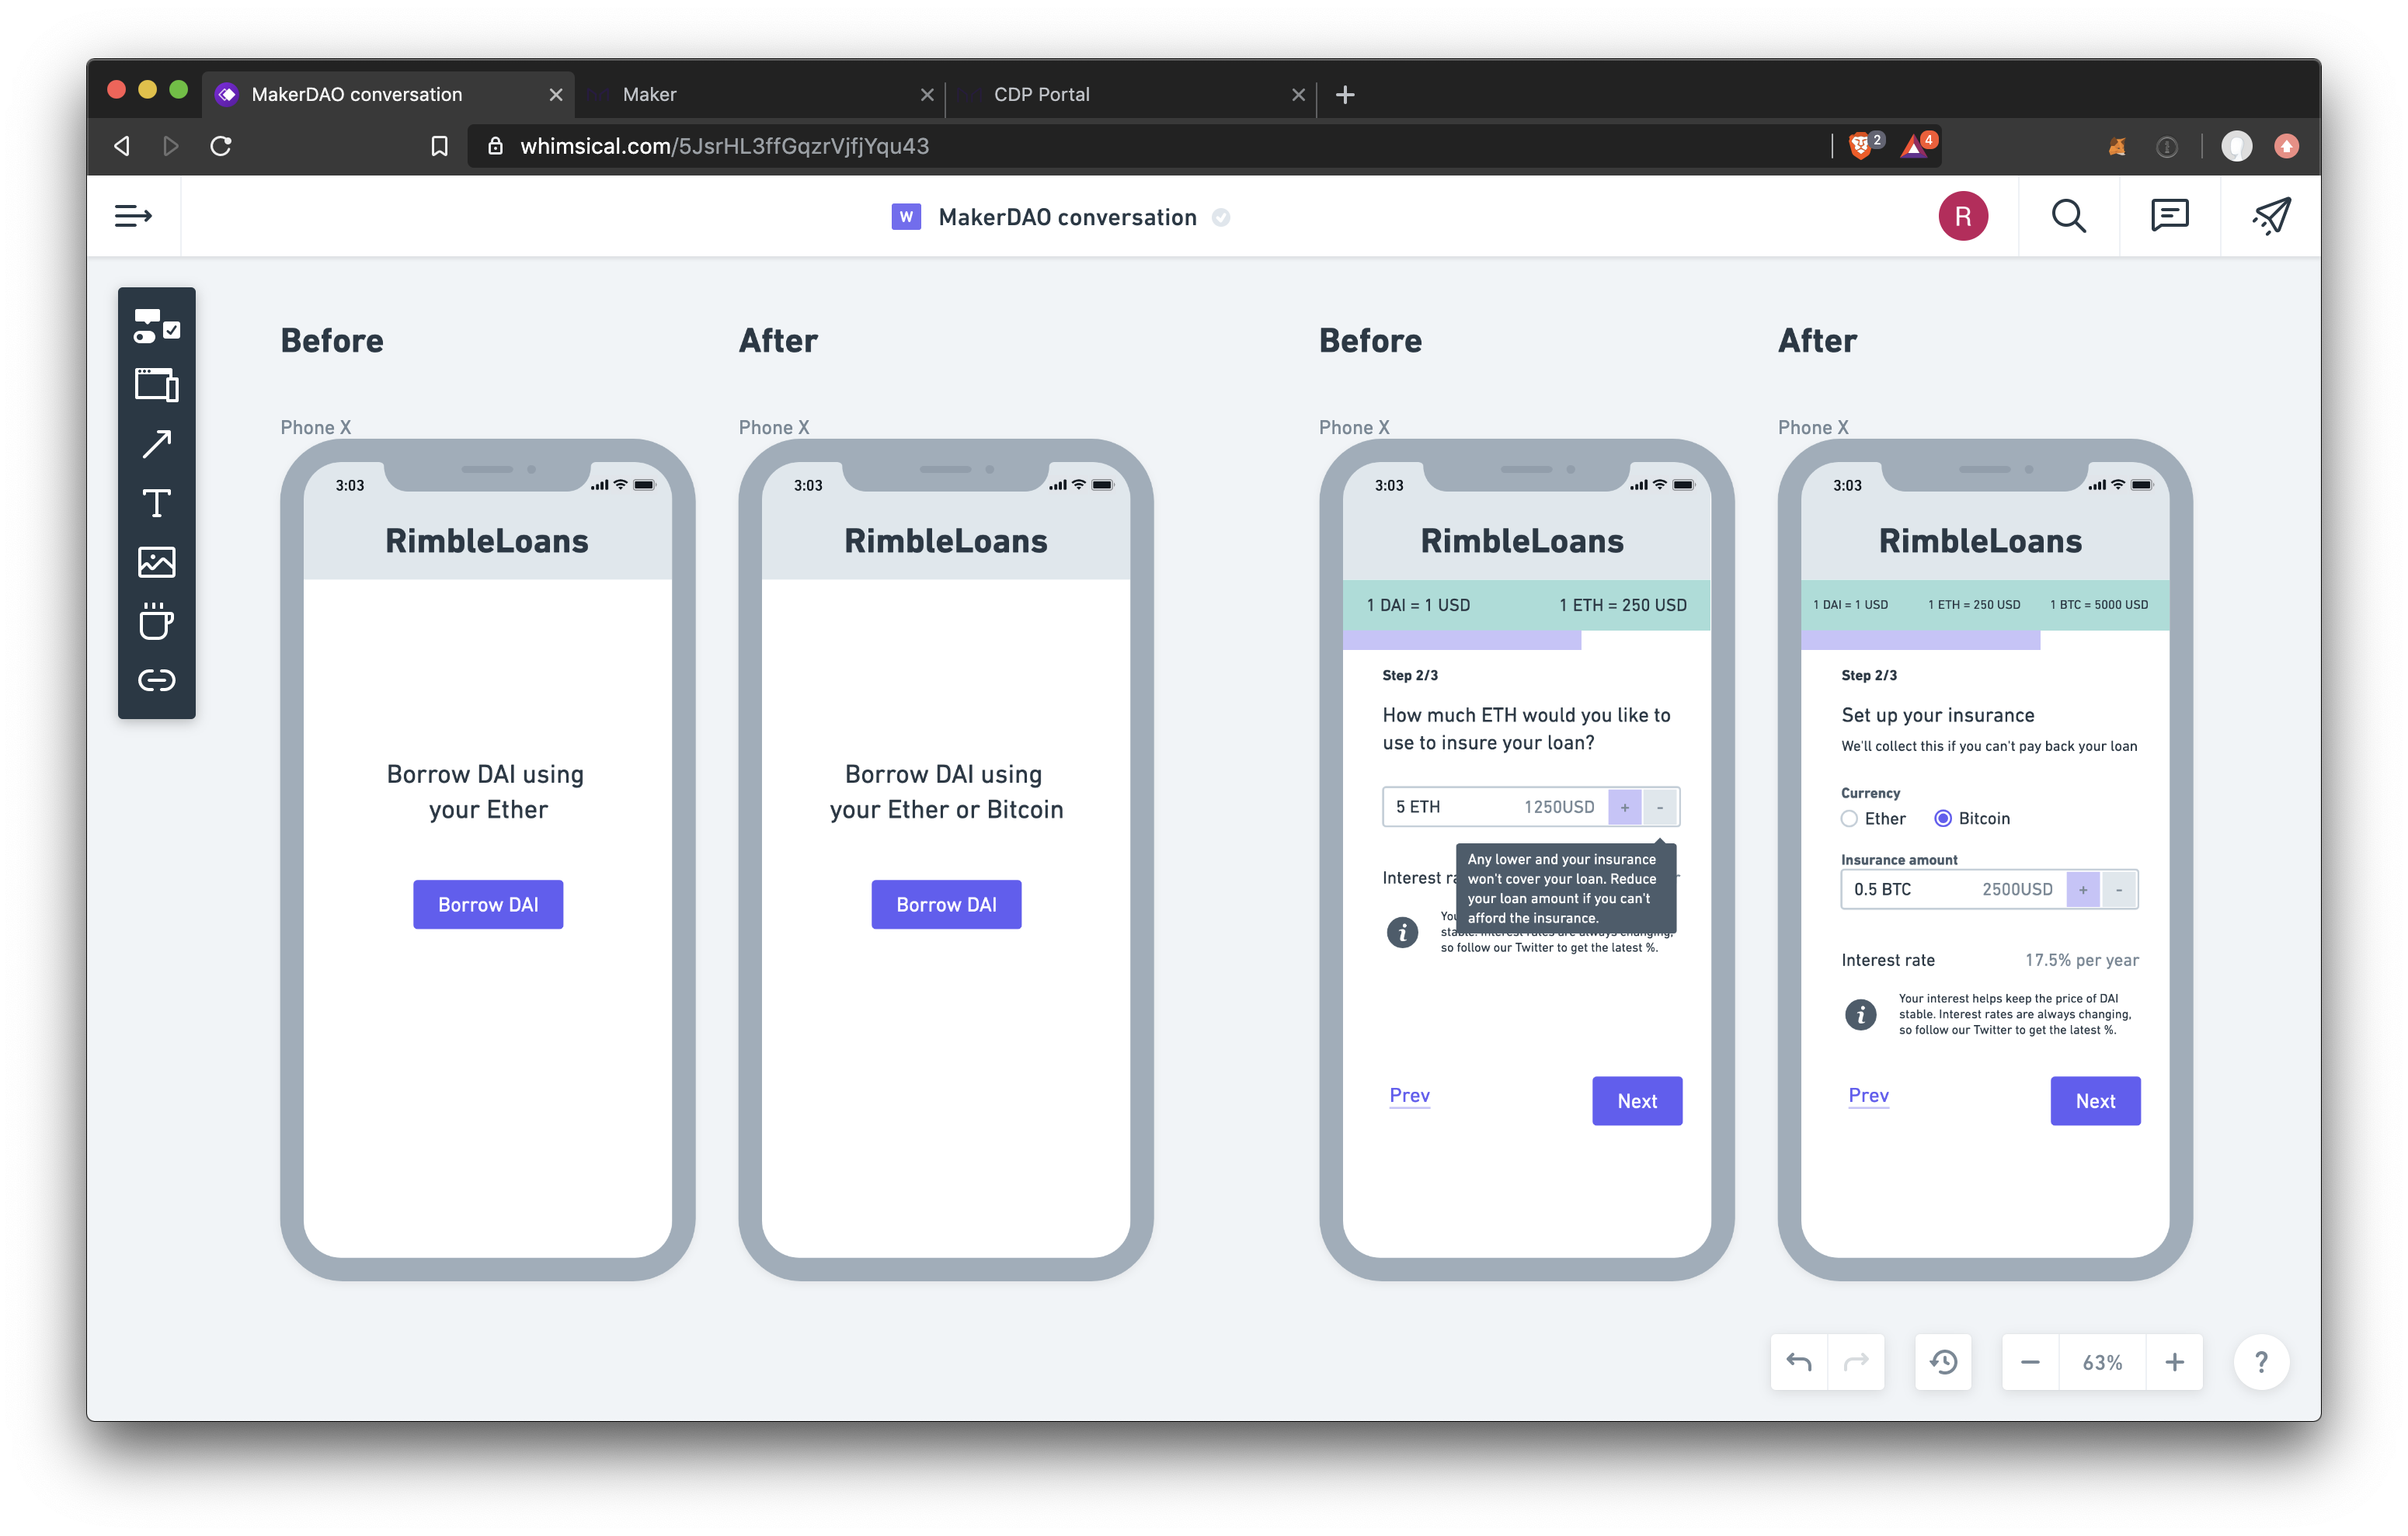Select the 'Set up your insurance' heading

click(1937, 715)
